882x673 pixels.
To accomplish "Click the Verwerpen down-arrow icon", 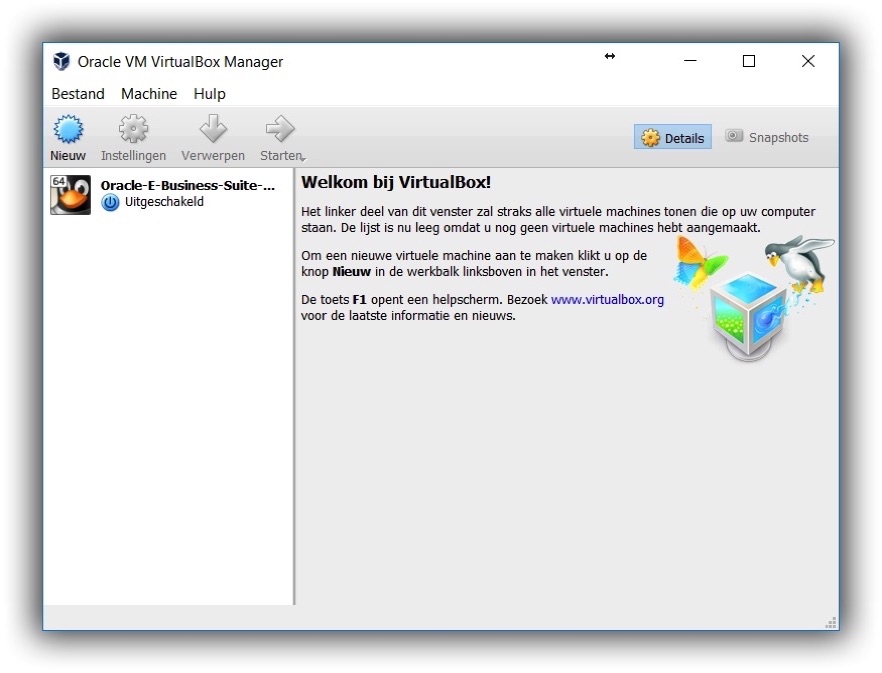I will pos(213,129).
